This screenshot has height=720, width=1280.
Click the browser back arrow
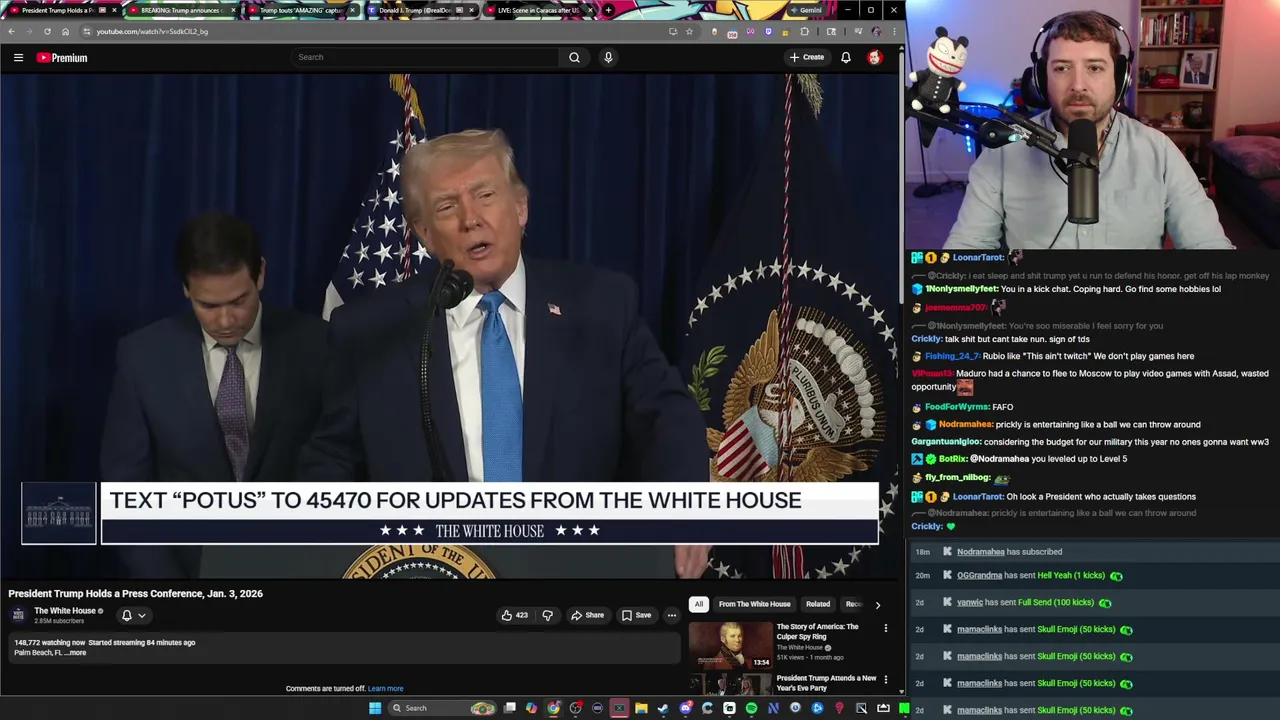point(11,31)
